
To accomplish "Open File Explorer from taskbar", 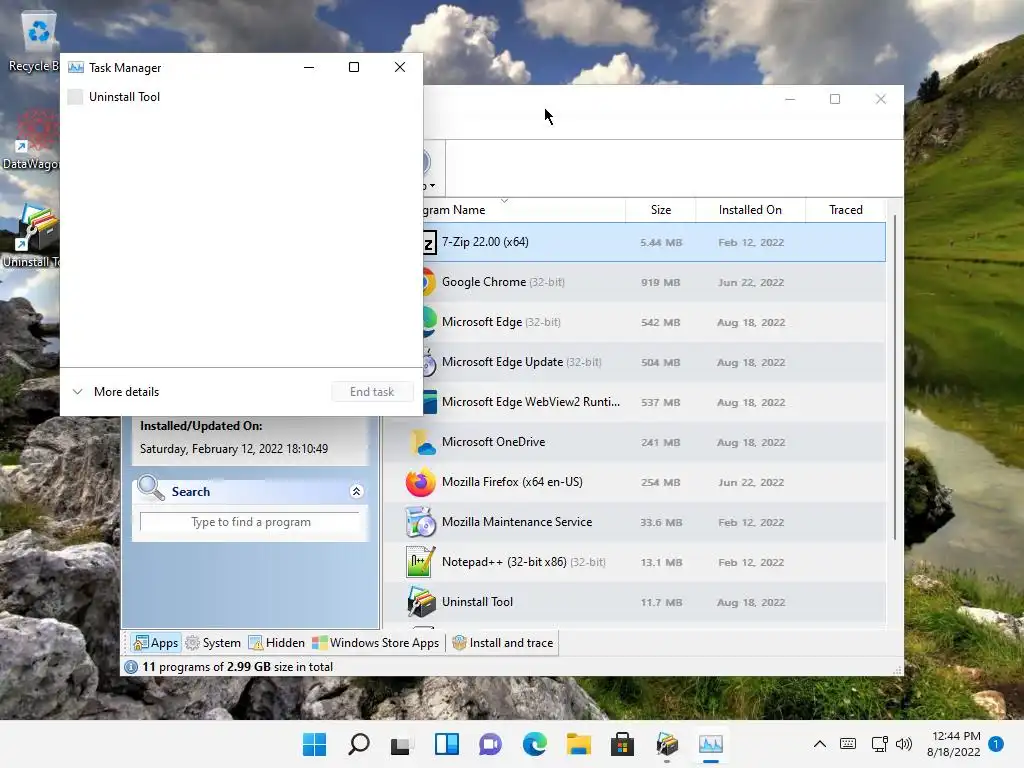I will pos(579,744).
